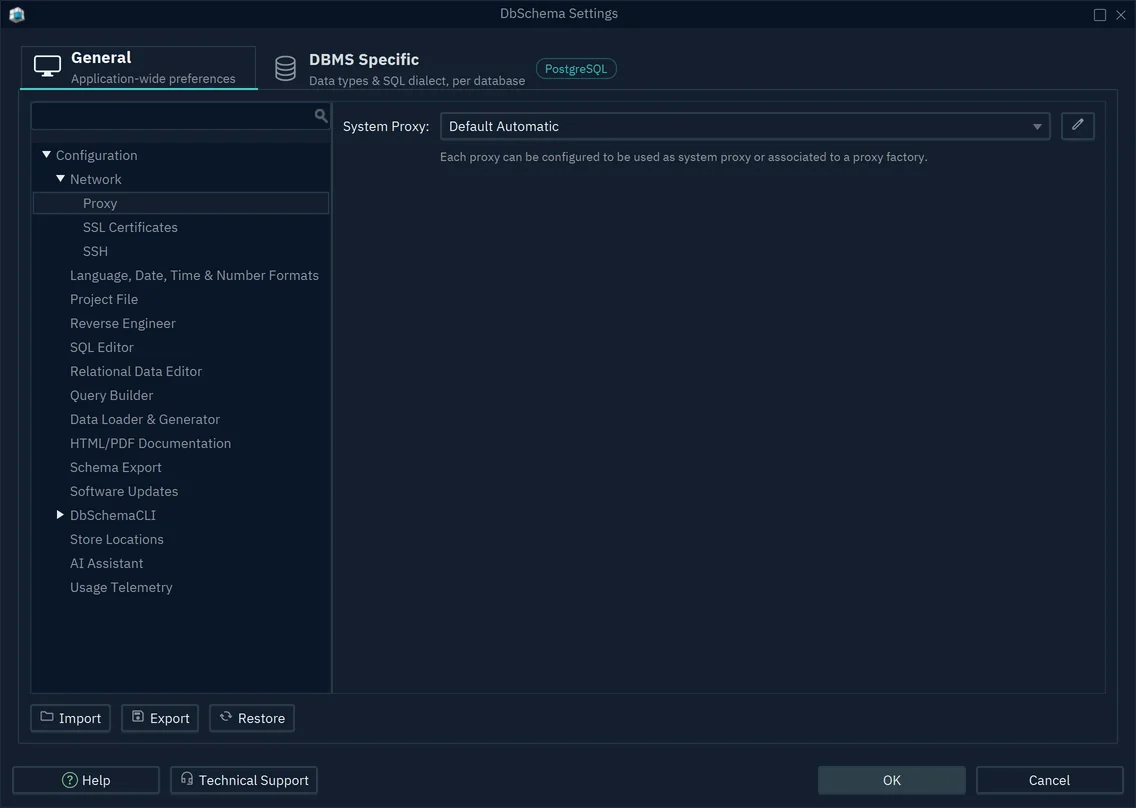Open AI Assistant settings
1136x808 pixels.
pyautogui.click(x=106, y=562)
